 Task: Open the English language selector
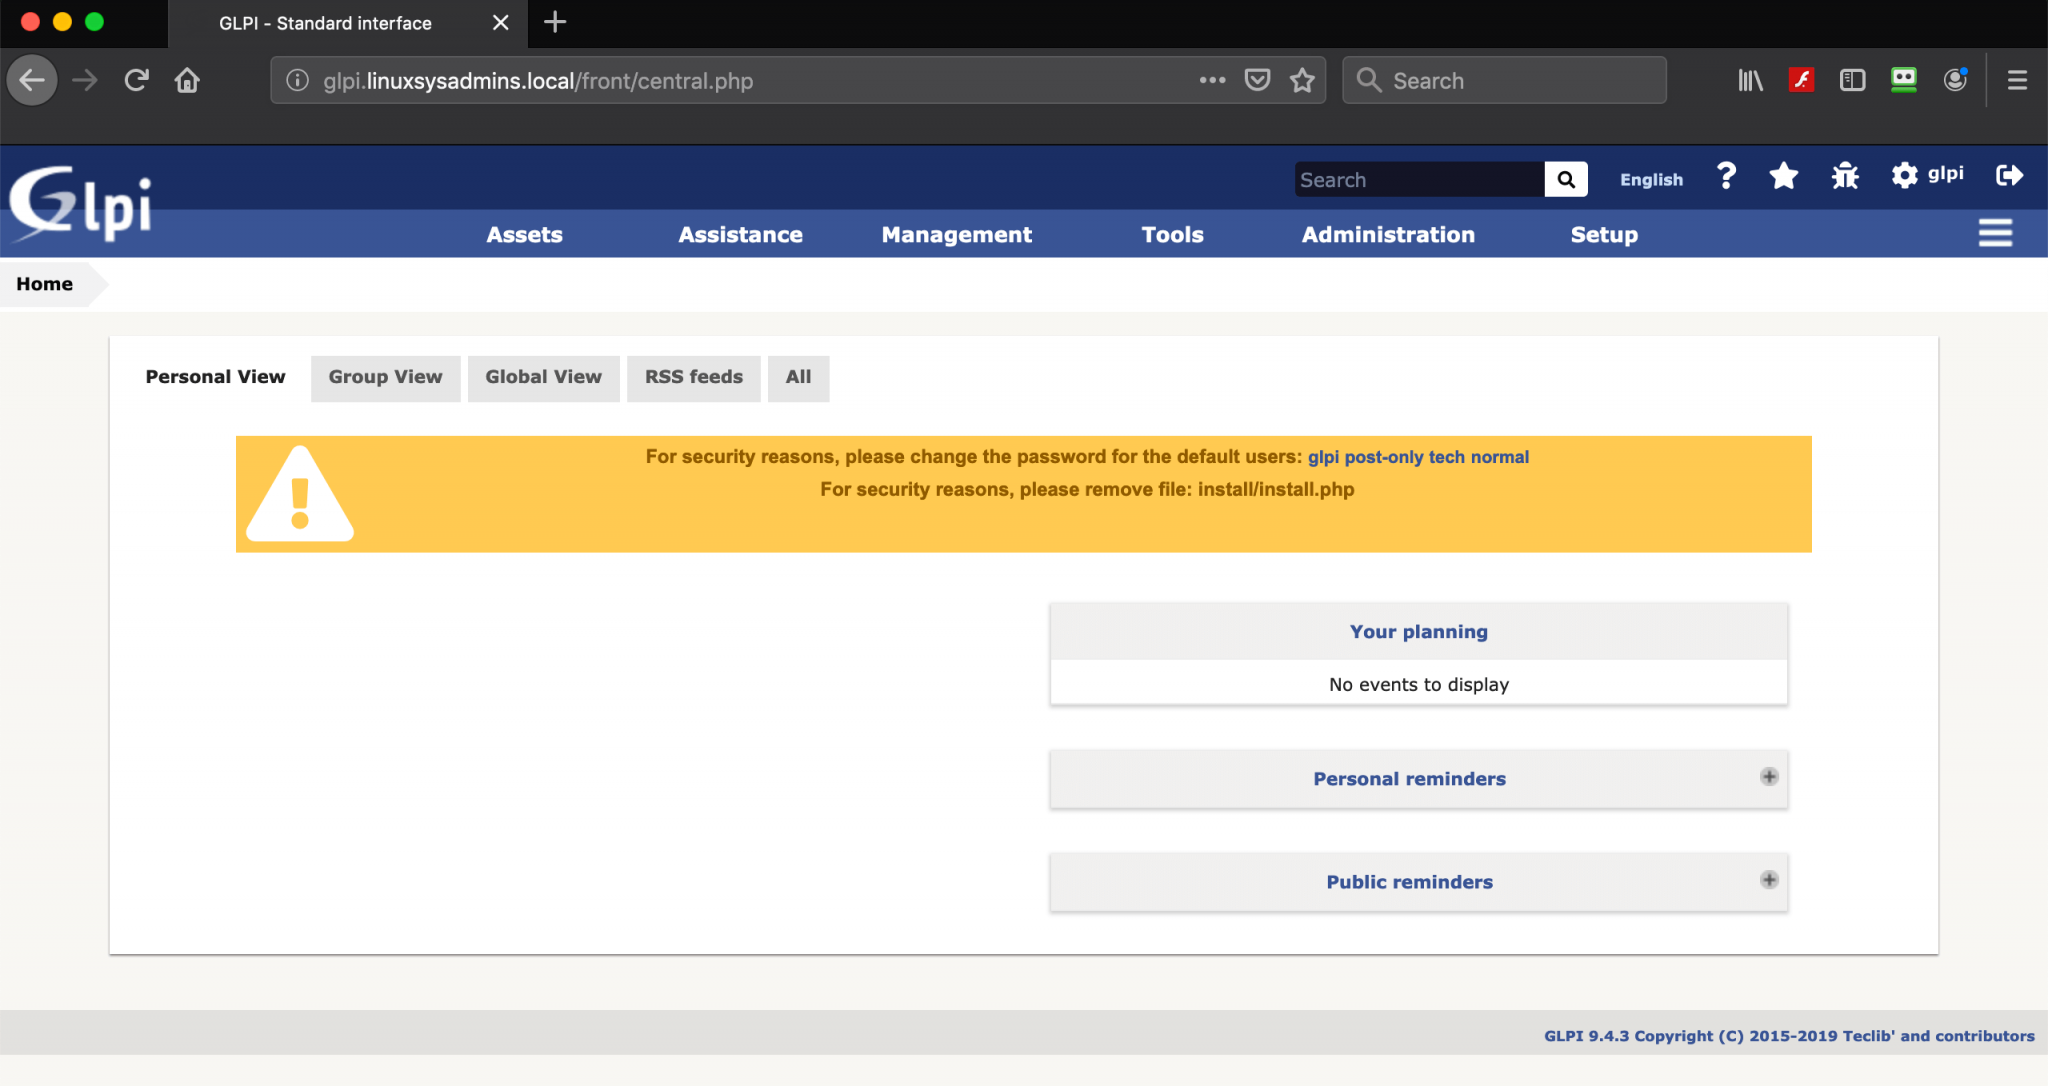tap(1650, 179)
